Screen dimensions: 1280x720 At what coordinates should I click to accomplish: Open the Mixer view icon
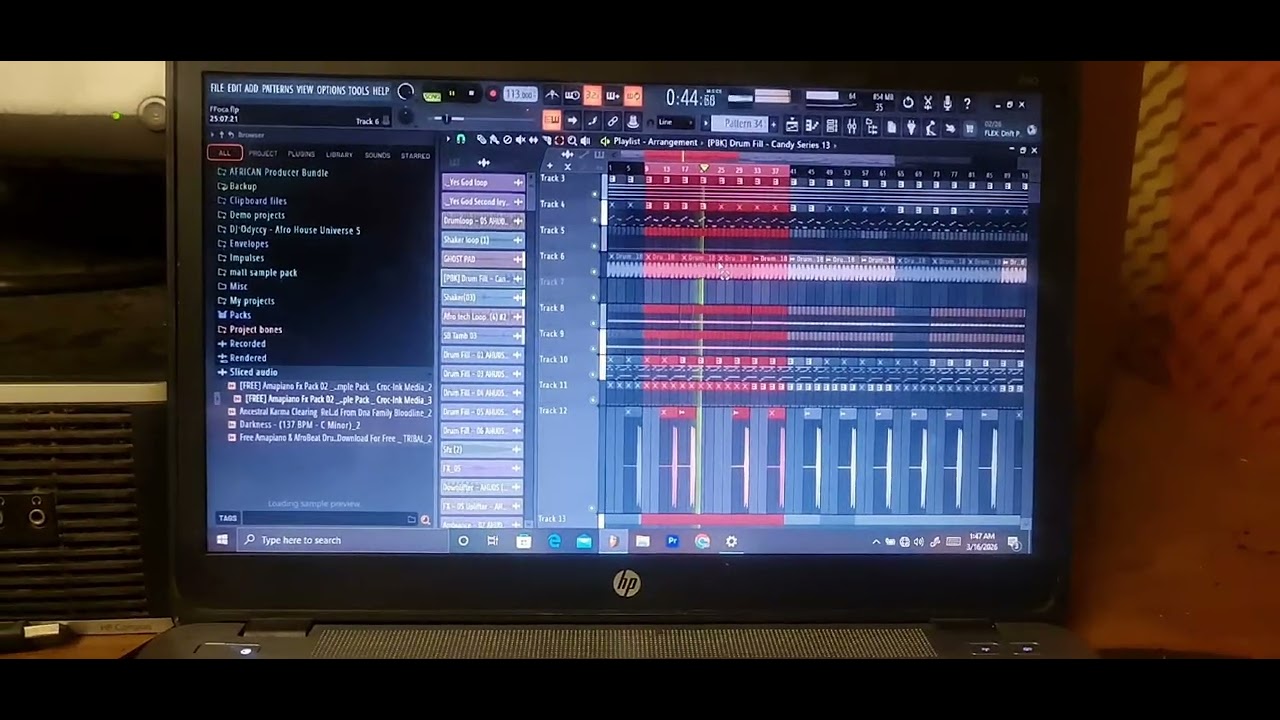tap(851, 125)
